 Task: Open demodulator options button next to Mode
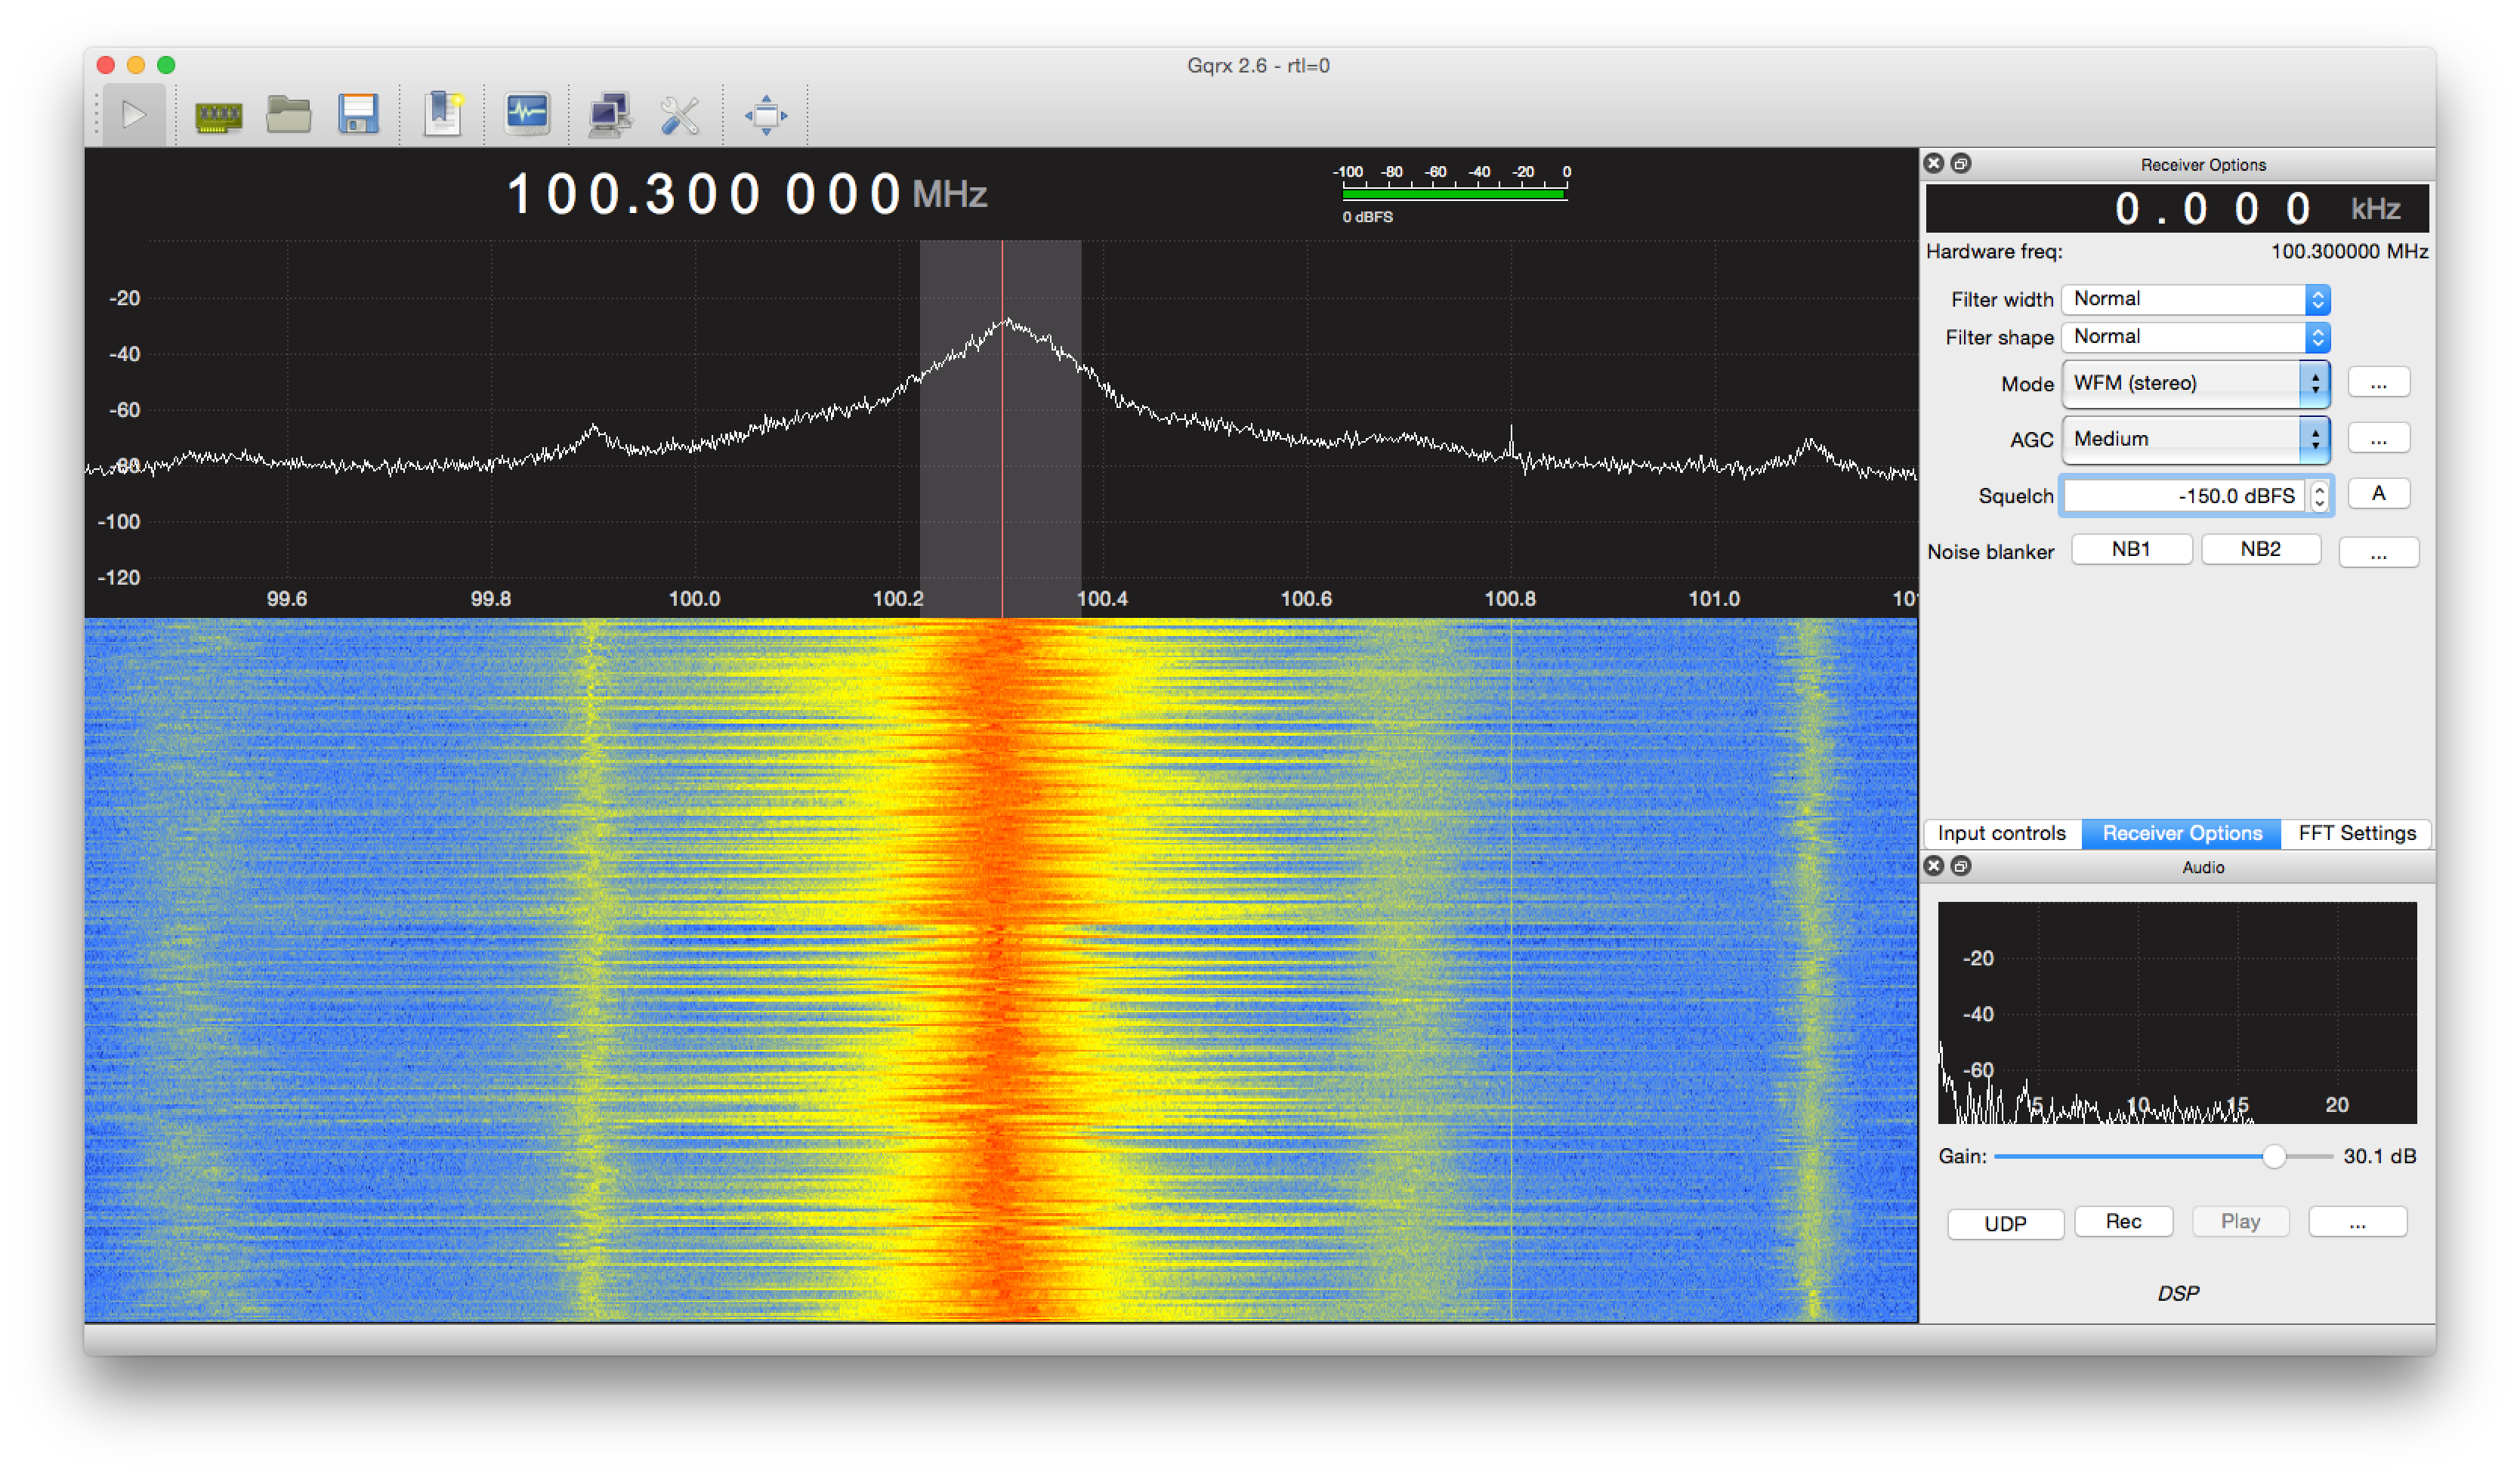2379,383
